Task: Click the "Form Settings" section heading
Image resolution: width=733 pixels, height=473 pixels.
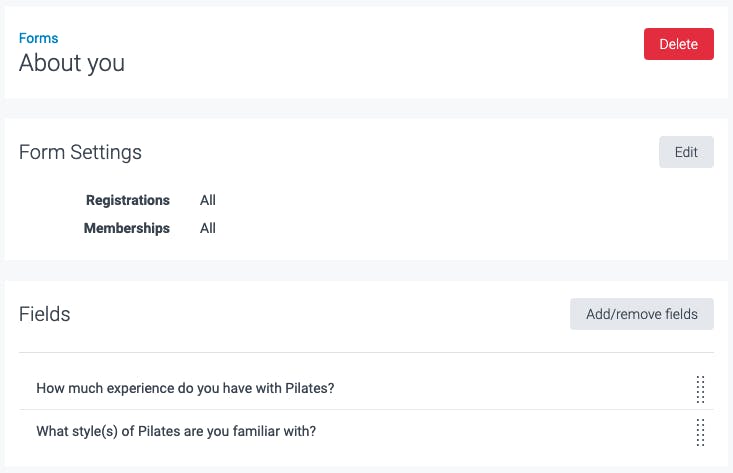Action: (x=80, y=152)
